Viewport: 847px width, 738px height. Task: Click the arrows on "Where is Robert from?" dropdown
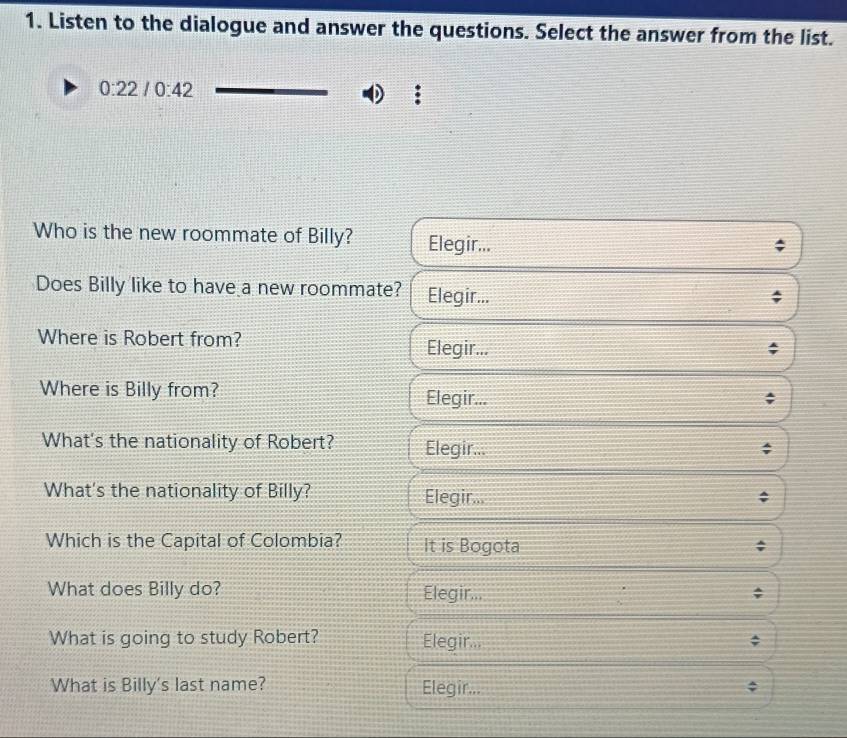click(771, 350)
